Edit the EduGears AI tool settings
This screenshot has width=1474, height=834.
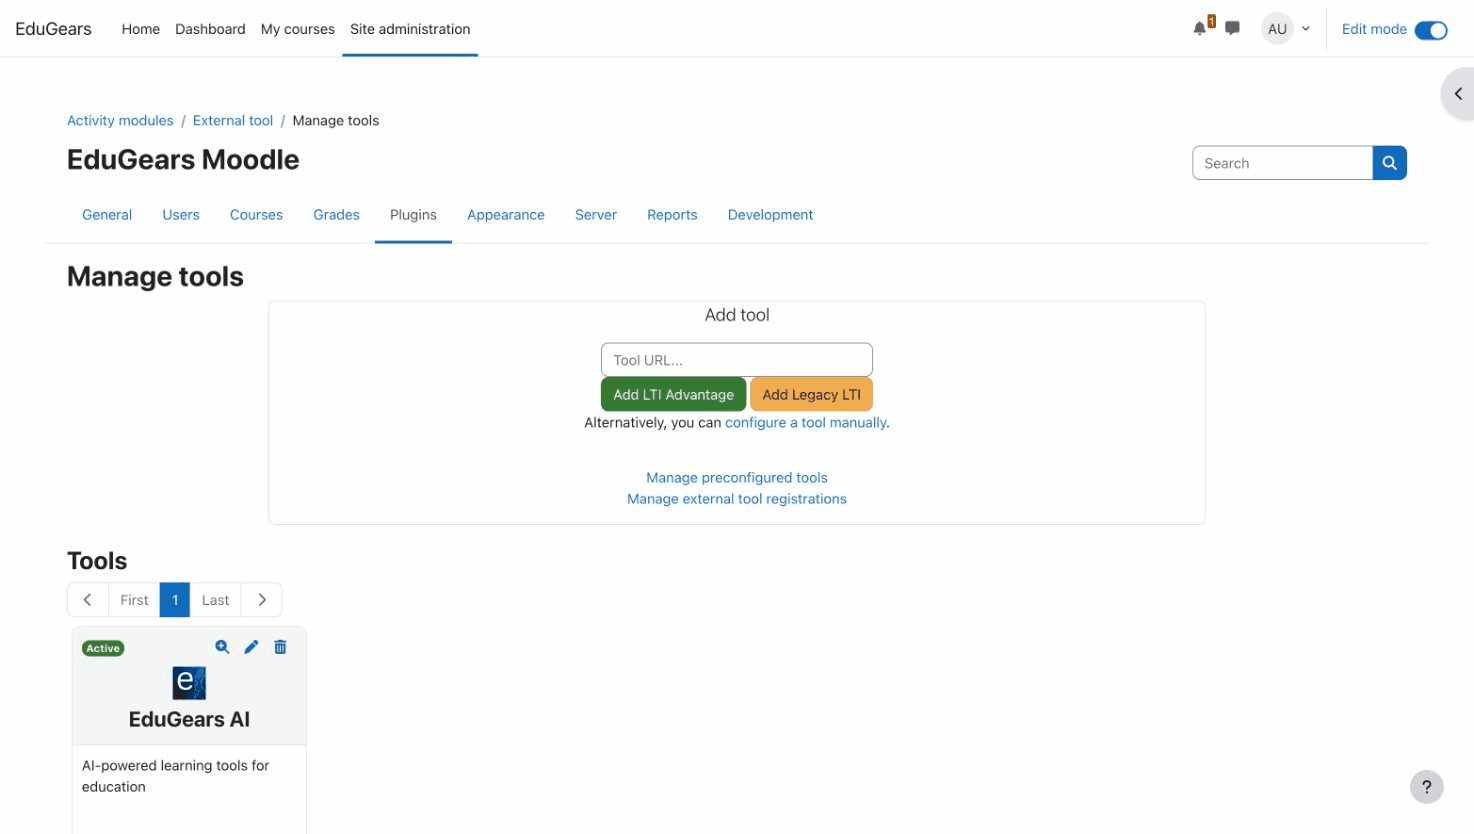250,646
